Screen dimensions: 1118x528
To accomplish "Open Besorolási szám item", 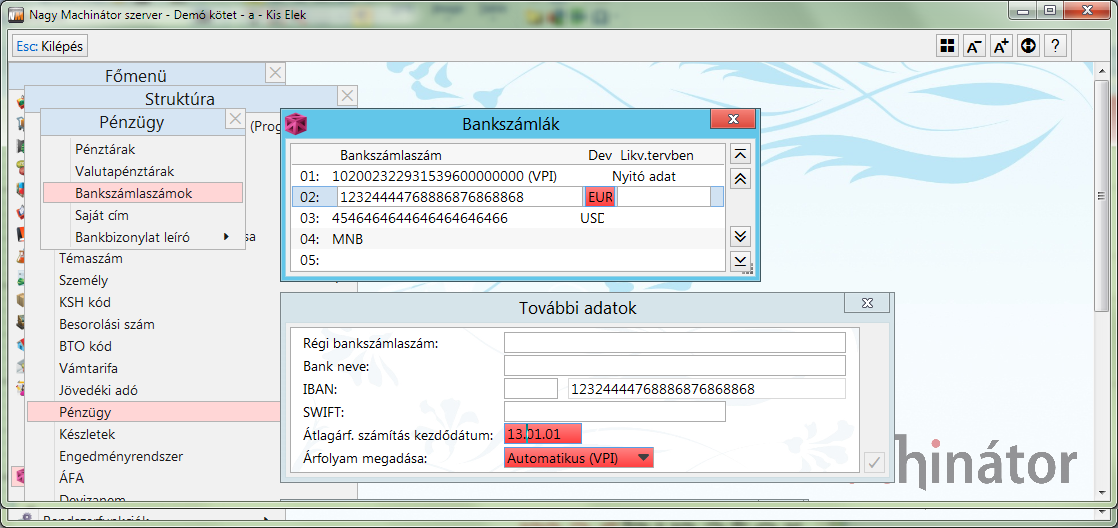I will click(107, 325).
